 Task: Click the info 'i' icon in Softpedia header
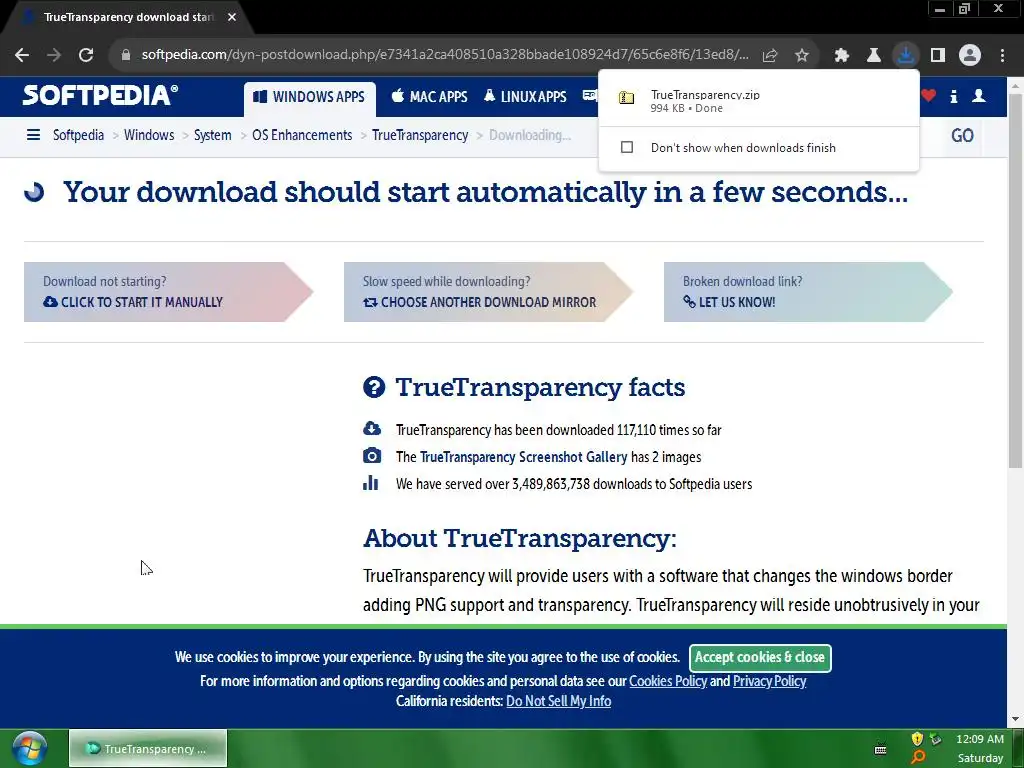953,97
